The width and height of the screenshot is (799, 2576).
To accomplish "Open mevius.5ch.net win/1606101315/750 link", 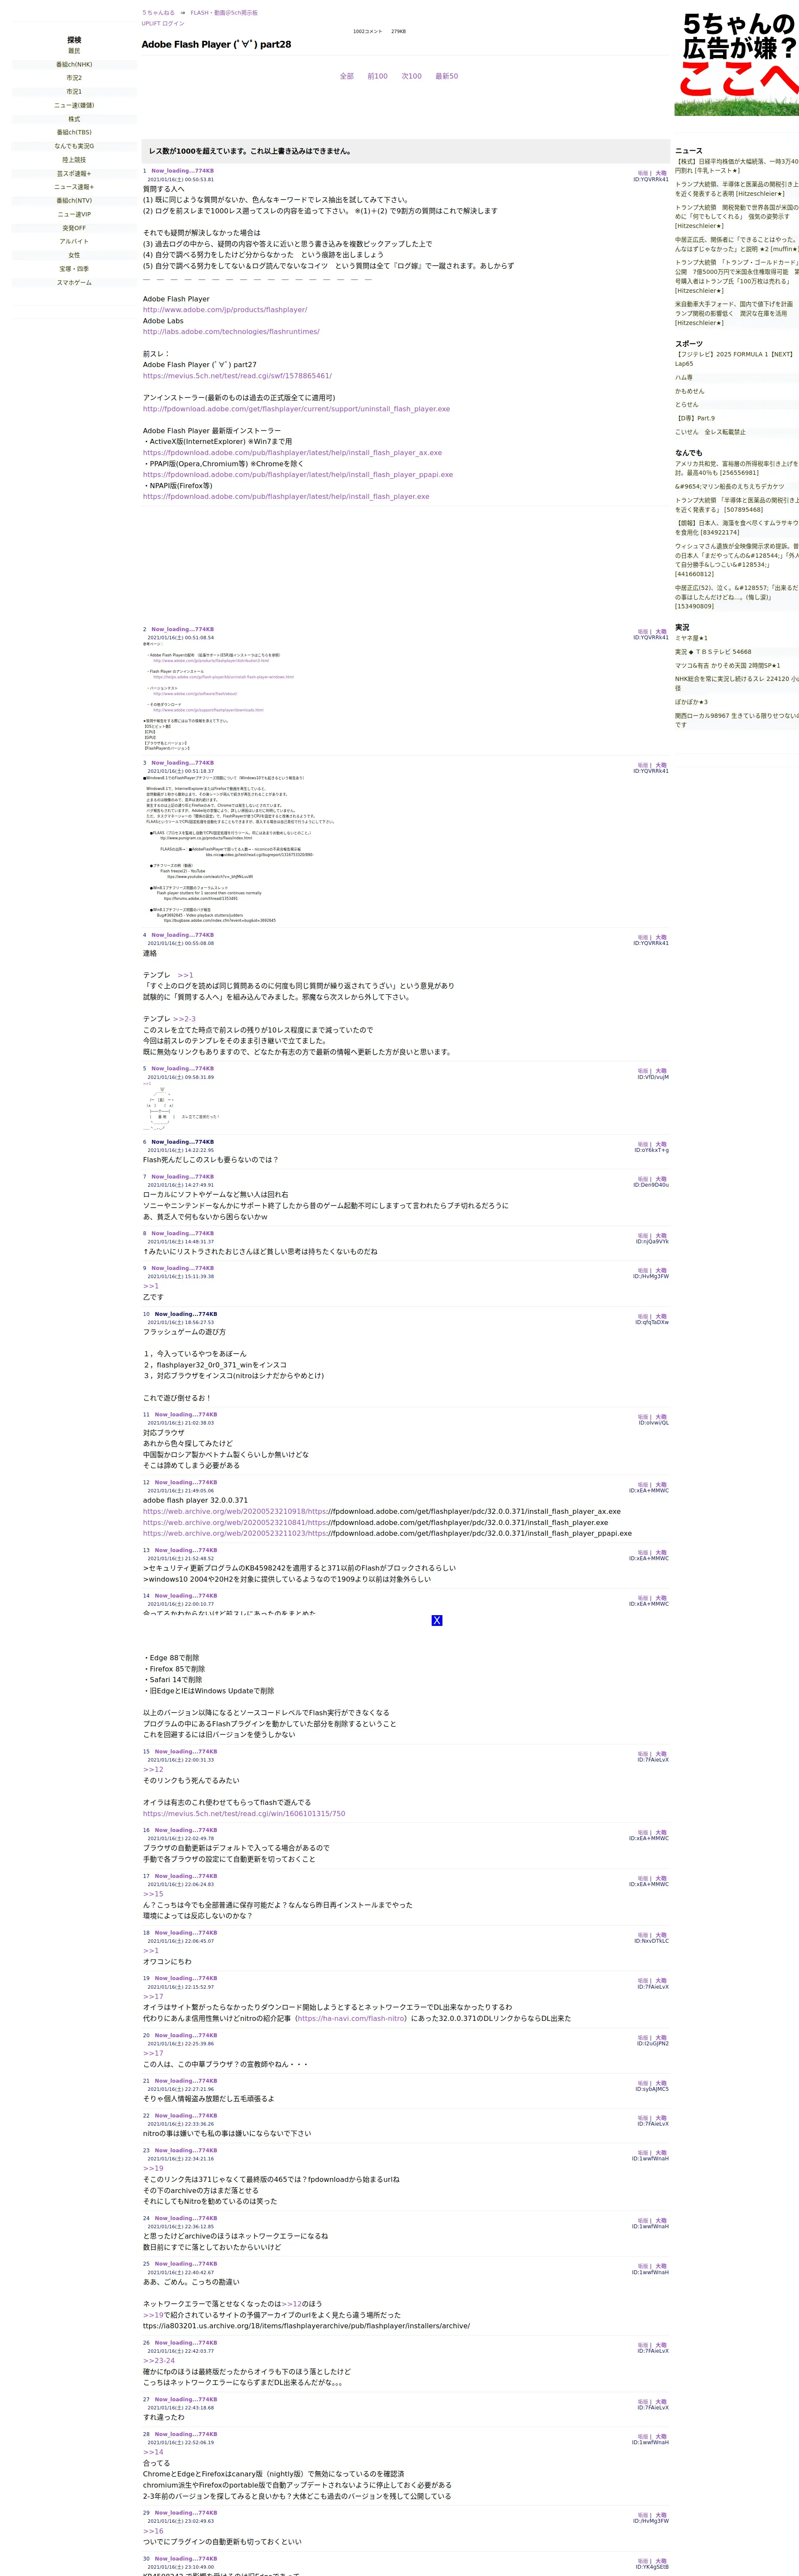I will [244, 1813].
